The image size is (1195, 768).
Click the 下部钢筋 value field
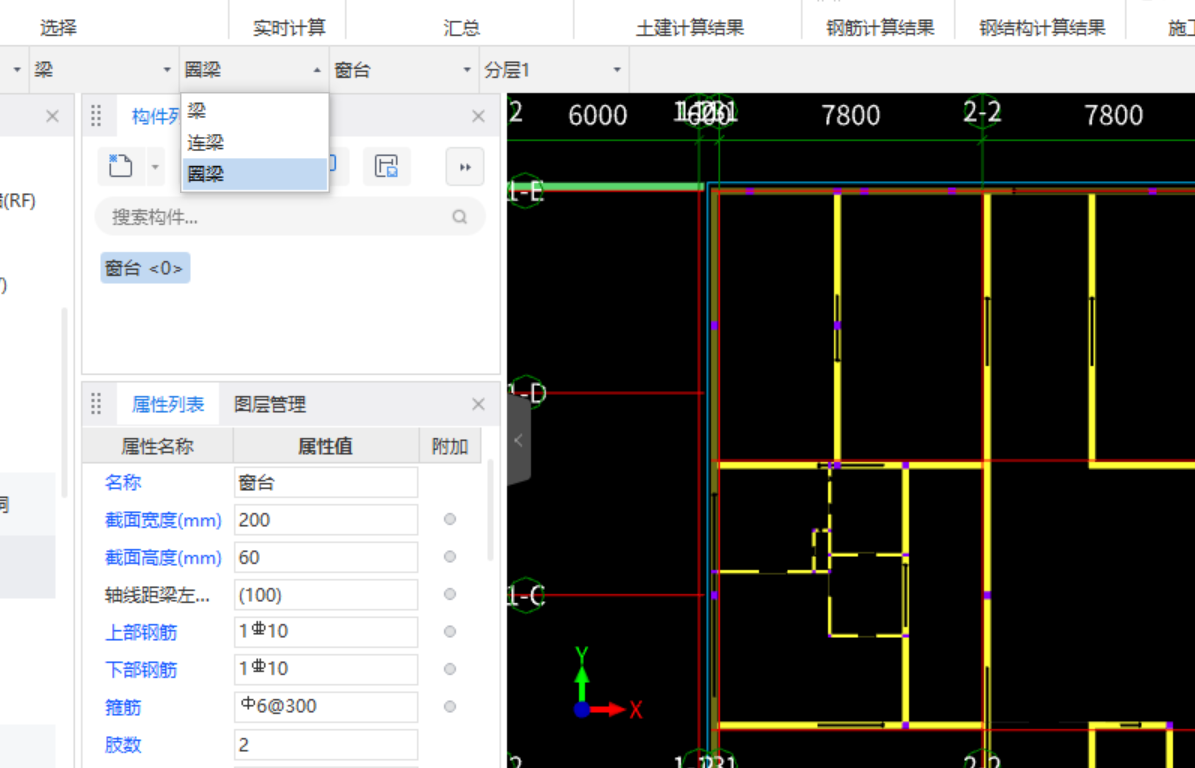point(326,669)
